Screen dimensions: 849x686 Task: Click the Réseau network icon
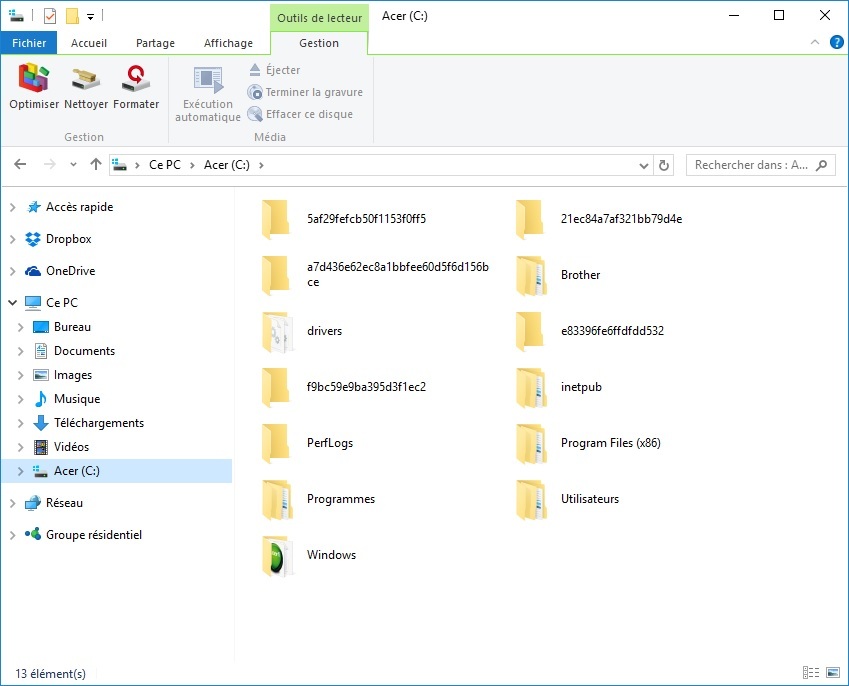click(x=32, y=503)
